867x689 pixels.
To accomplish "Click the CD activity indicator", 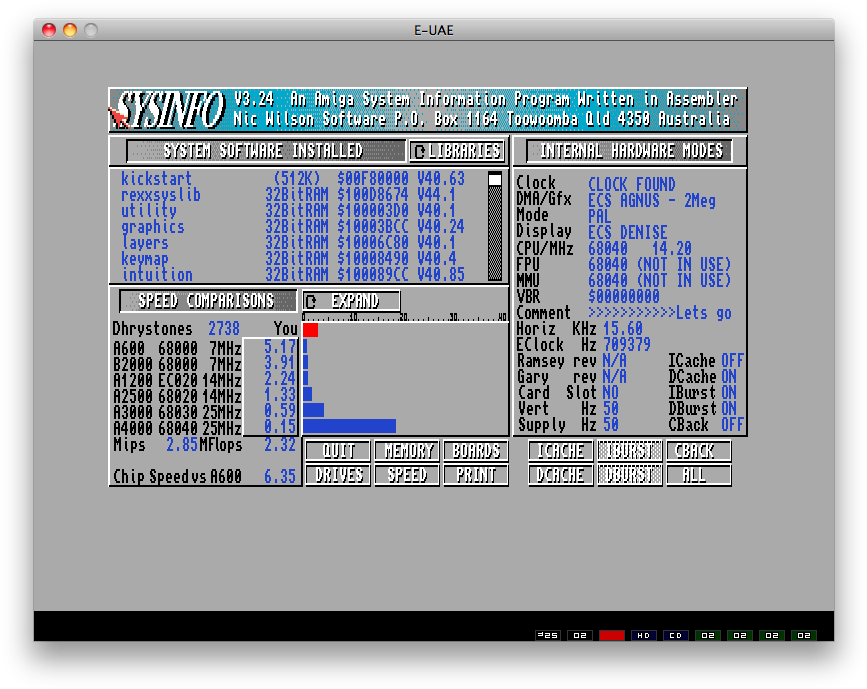I will tap(675, 635).
